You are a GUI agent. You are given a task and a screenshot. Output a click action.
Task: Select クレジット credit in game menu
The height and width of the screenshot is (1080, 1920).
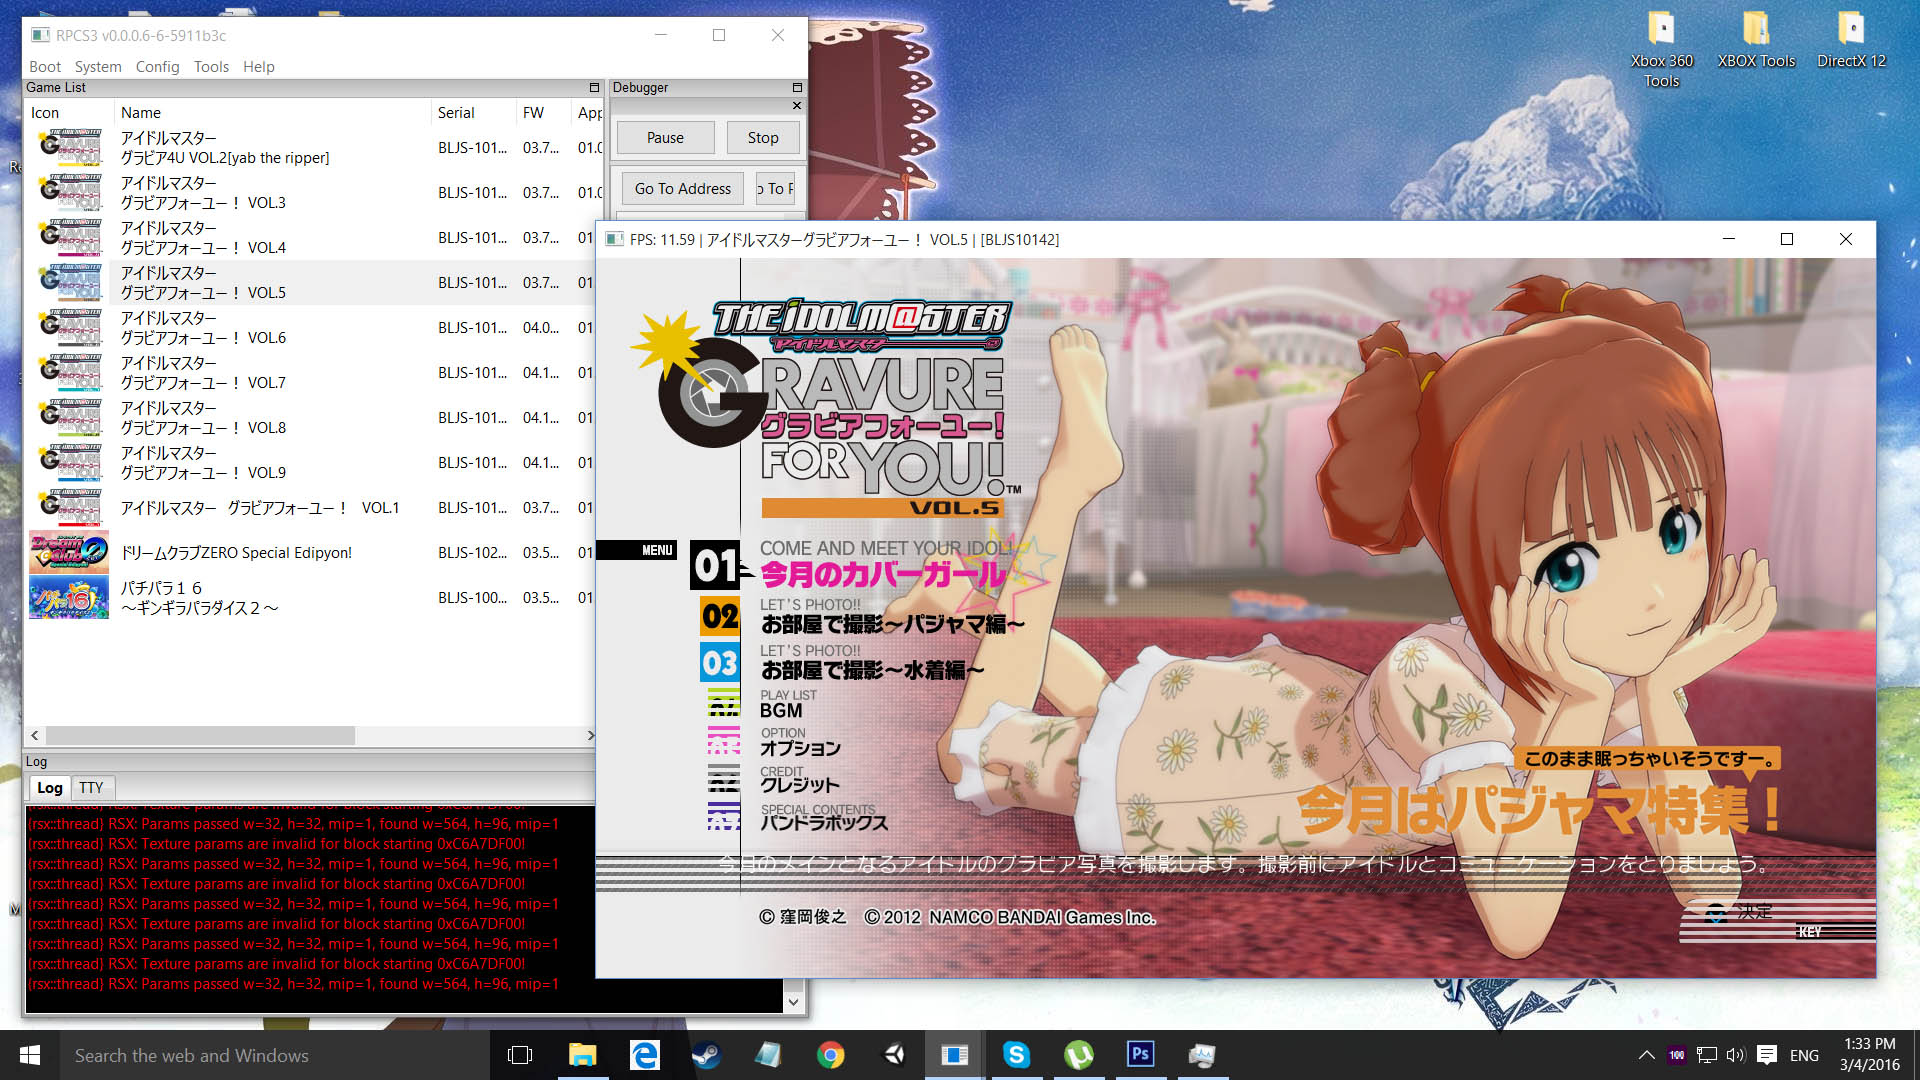point(800,785)
